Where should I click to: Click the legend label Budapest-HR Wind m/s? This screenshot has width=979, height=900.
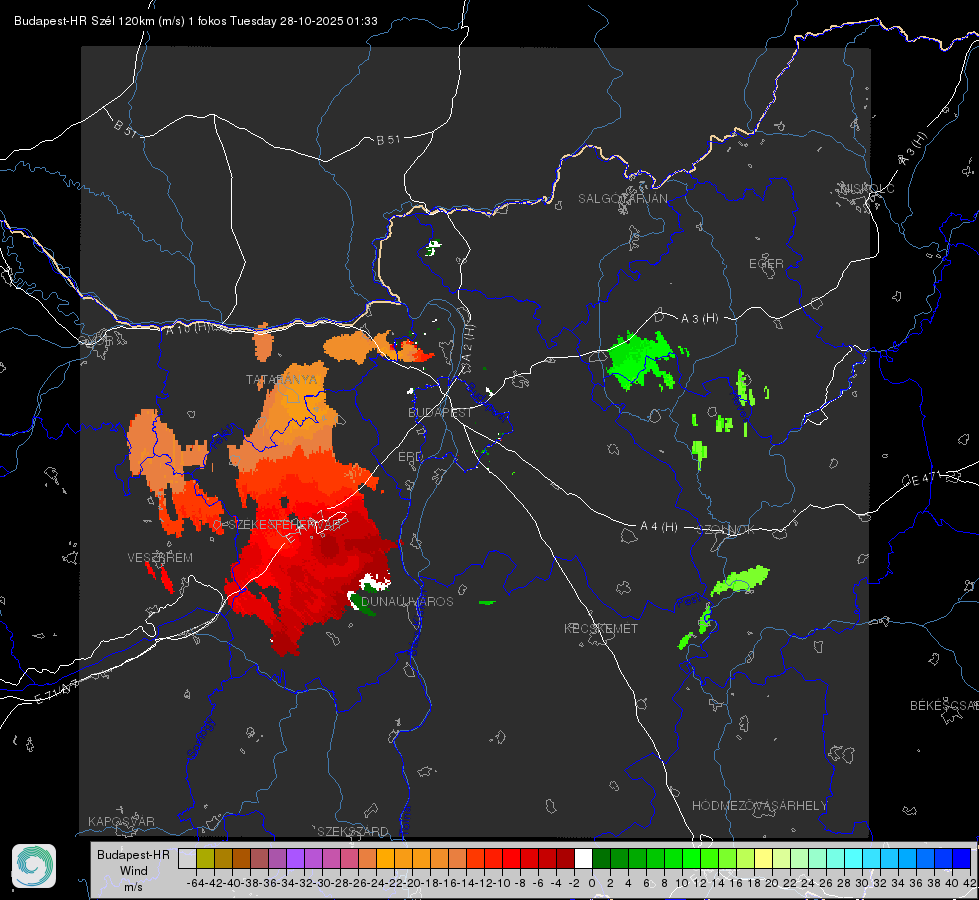point(133,870)
